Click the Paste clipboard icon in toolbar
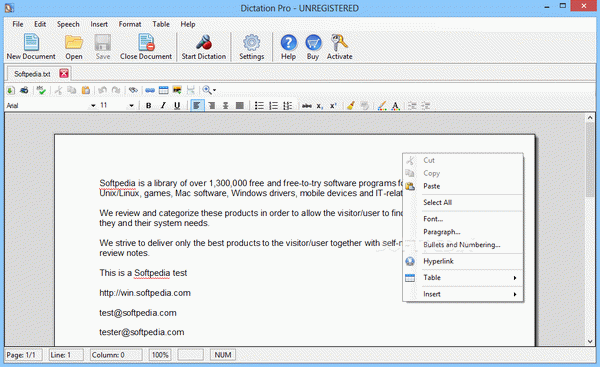This screenshot has width=600, height=367. pos(86,90)
